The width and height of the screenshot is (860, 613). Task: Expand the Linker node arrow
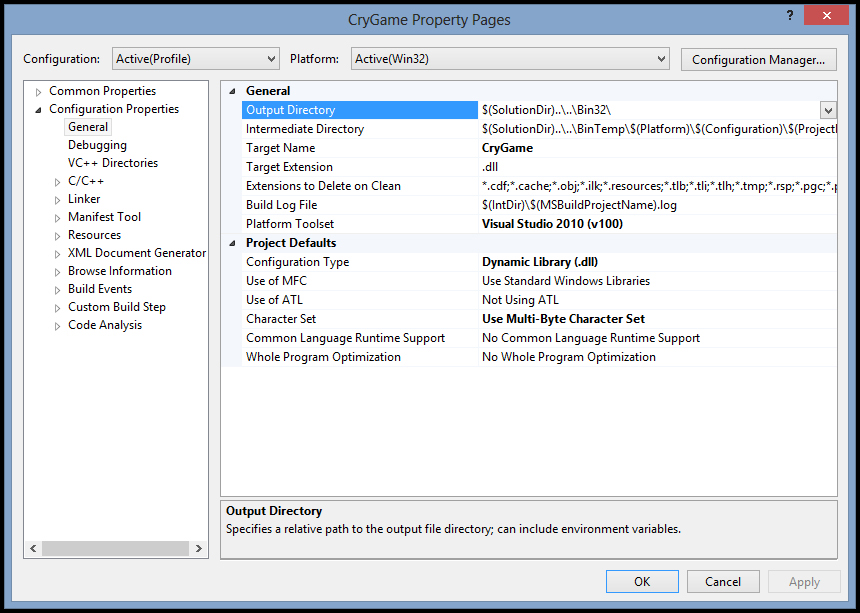[x=58, y=200]
